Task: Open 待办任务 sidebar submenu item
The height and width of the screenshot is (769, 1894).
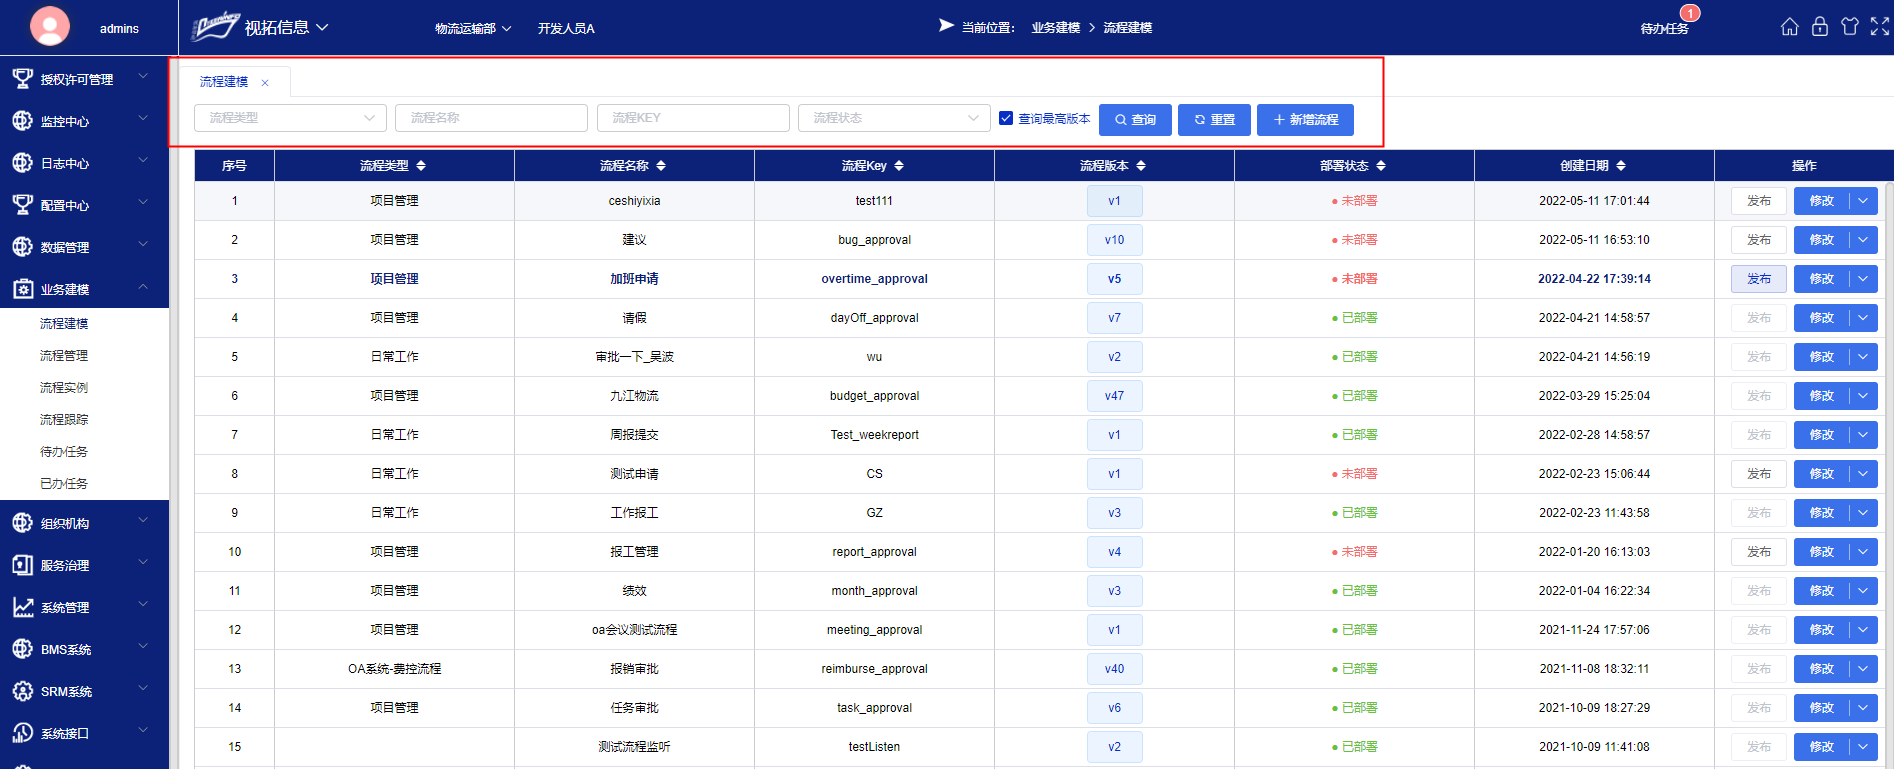Action: coord(64,452)
